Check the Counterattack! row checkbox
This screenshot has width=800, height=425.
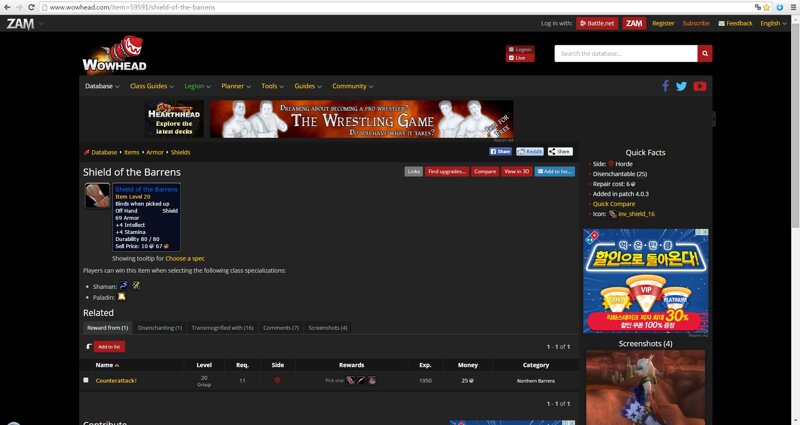pos(86,380)
